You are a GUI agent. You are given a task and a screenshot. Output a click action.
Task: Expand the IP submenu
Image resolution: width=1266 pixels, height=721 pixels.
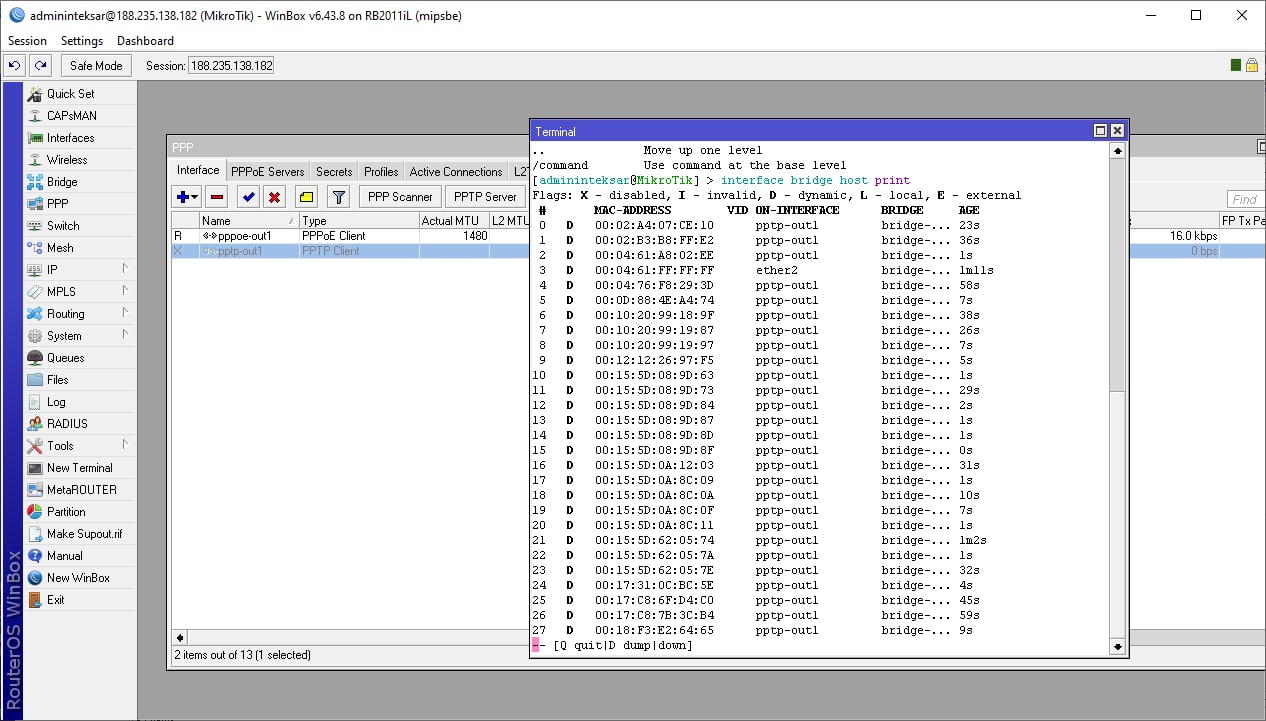(x=80, y=270)
